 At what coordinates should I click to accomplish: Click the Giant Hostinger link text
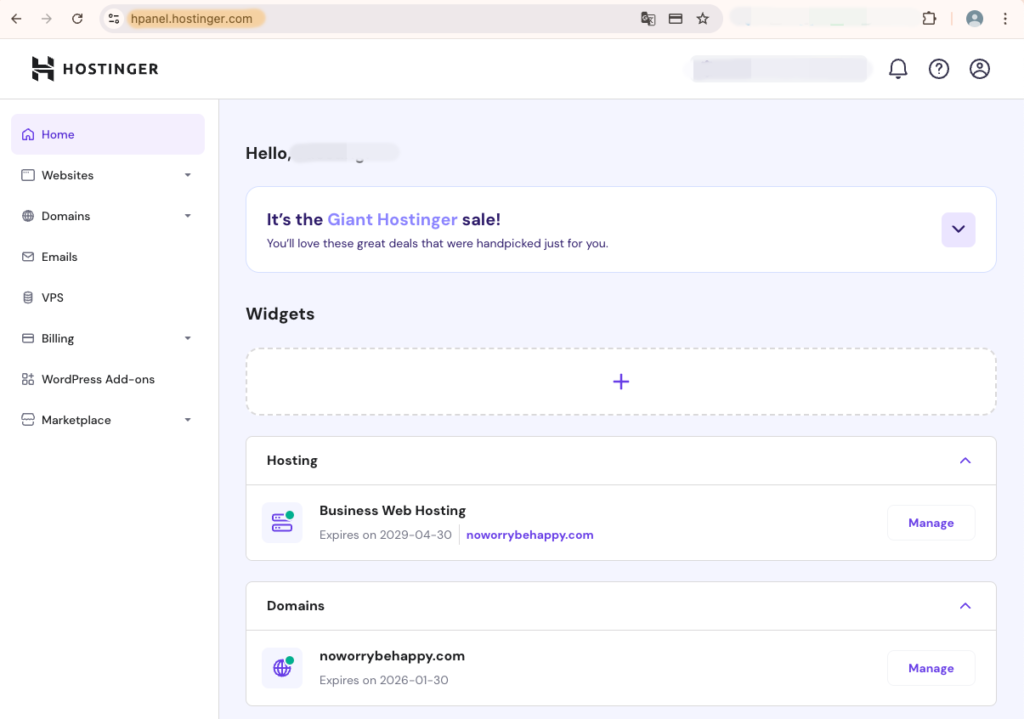pyautogui.click(x=392, y=219)
